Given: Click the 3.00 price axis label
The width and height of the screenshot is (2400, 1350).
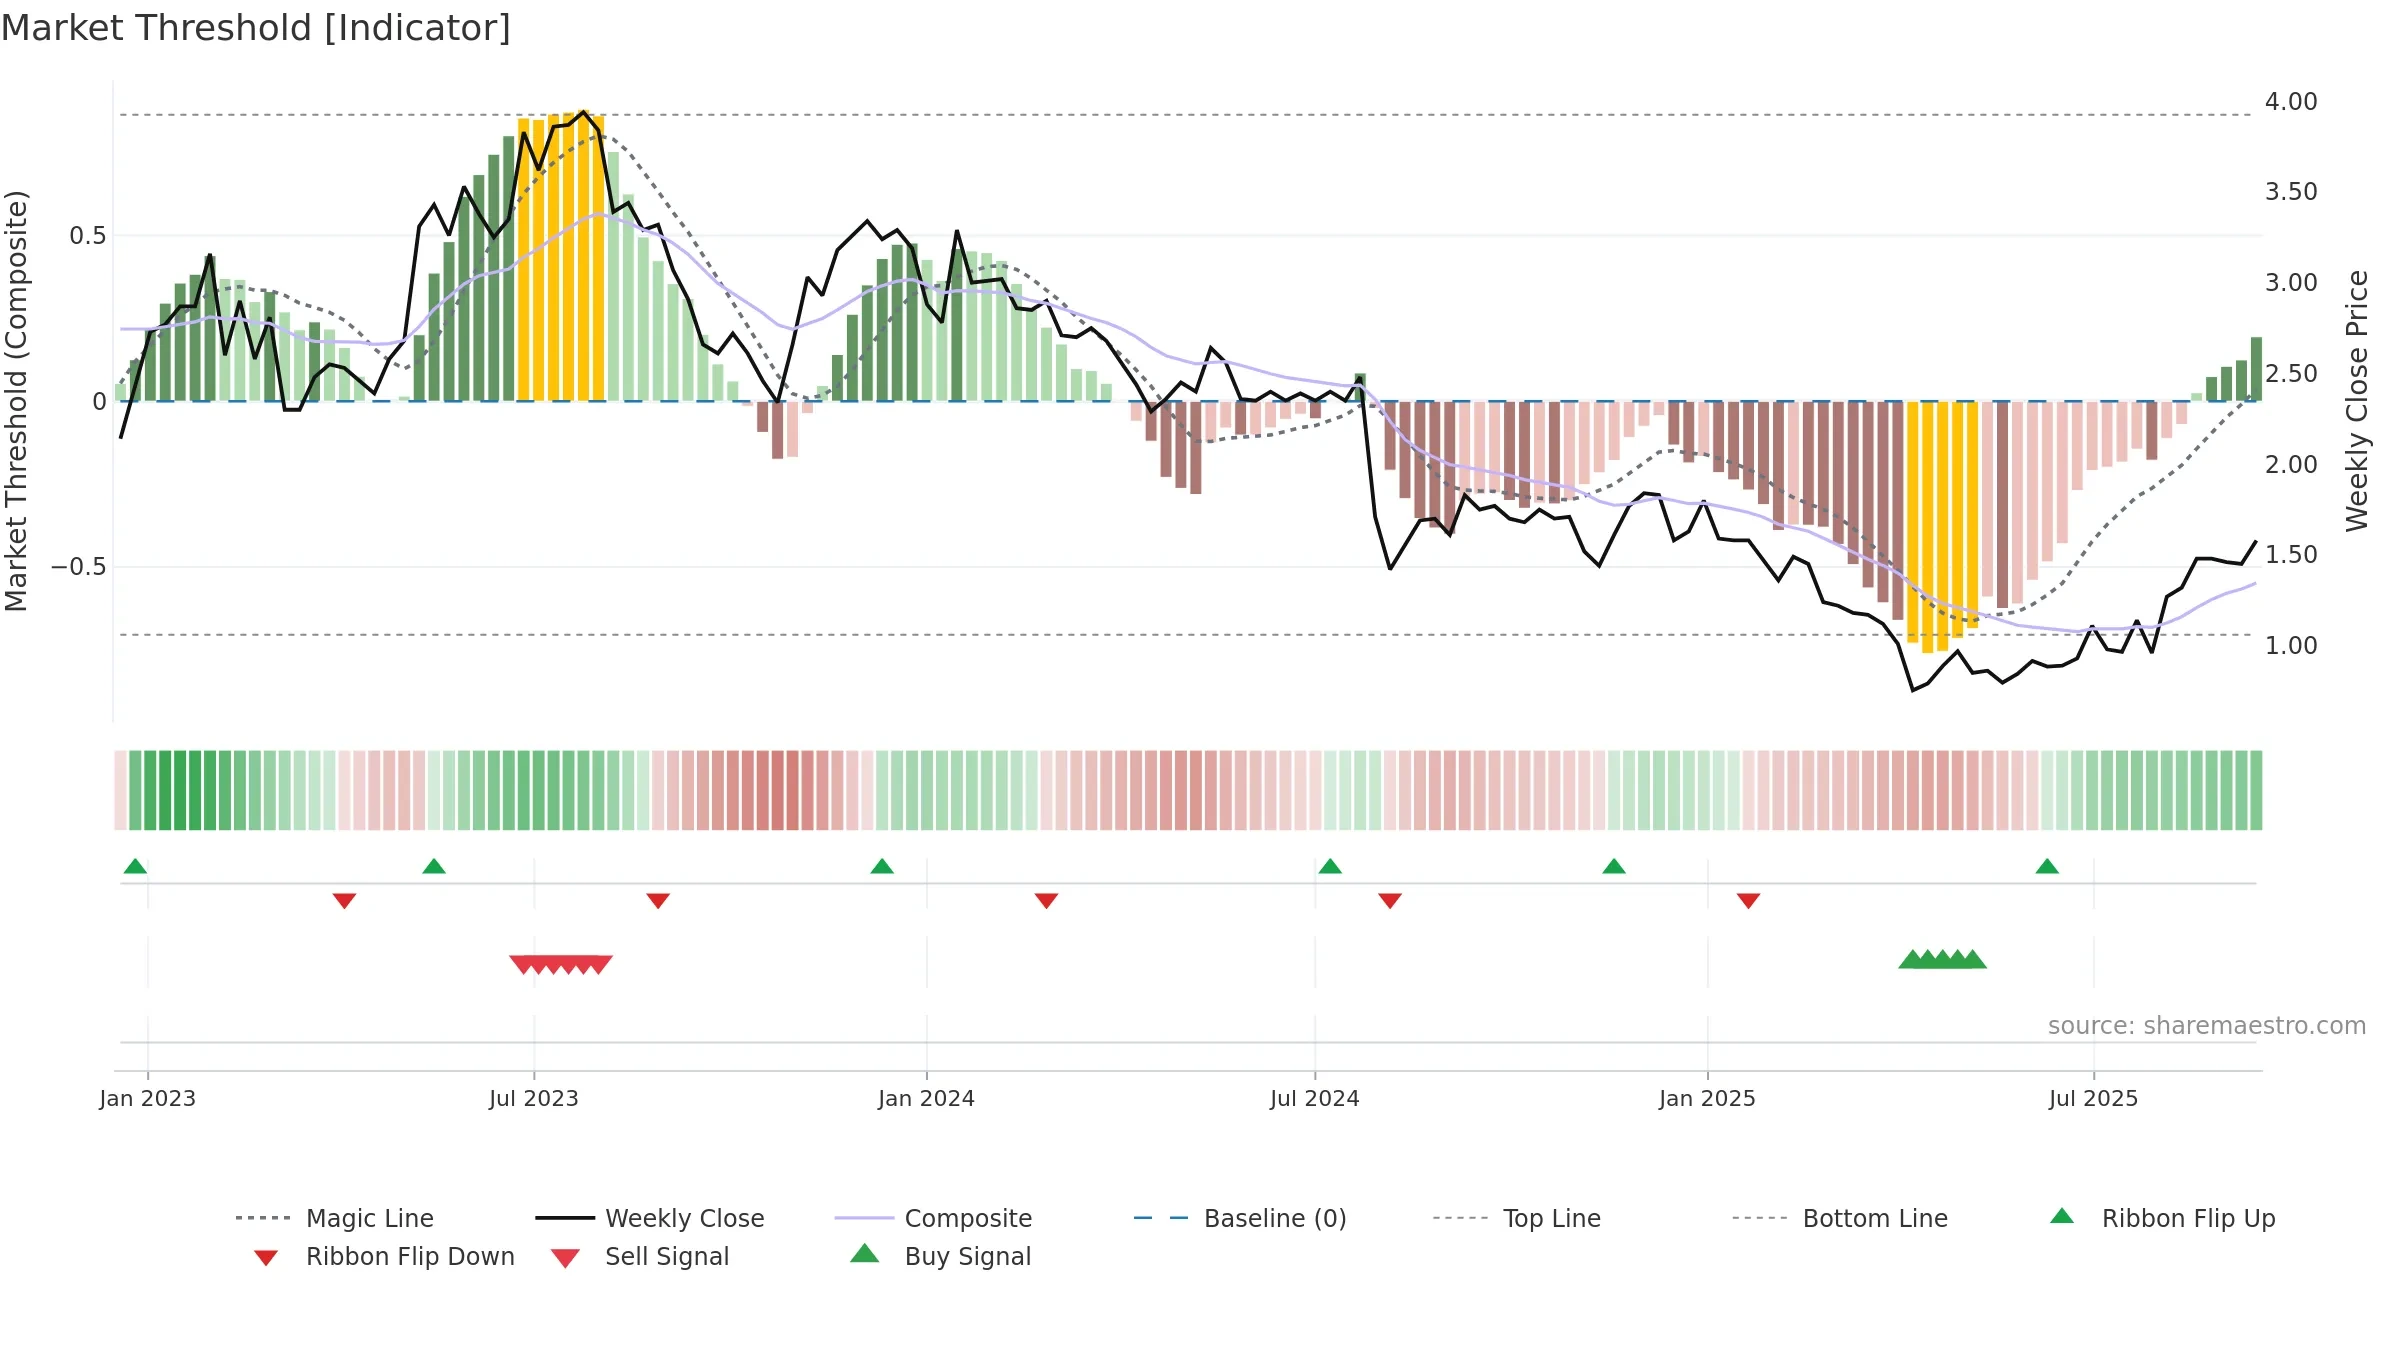Looking at the screenshot, I should (2291, 283).
